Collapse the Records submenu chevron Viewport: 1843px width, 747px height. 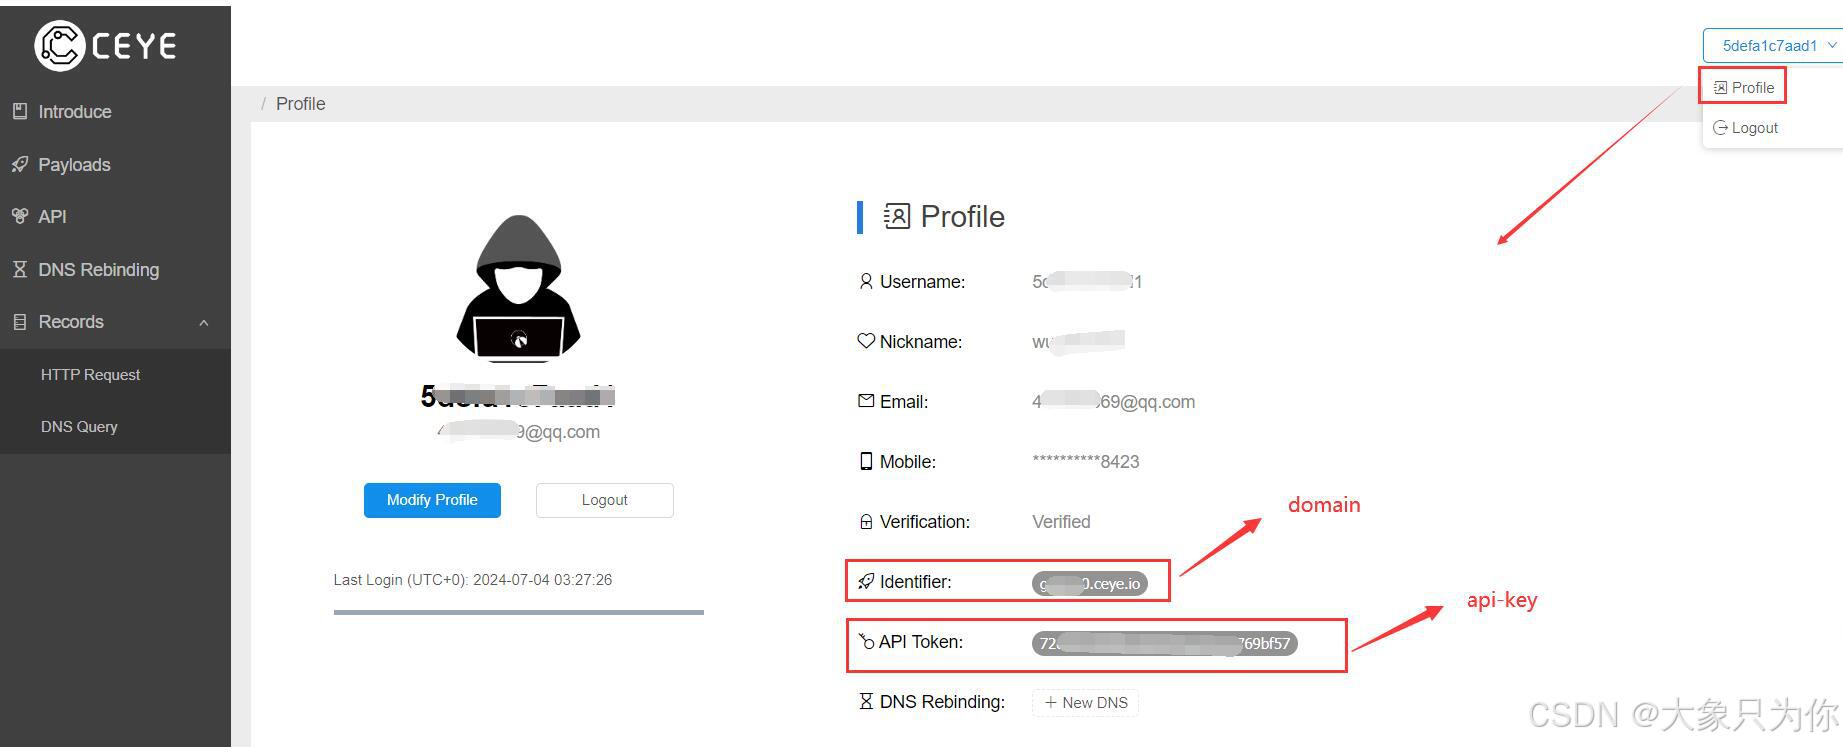pyautogui.click(x=204, y=322)
